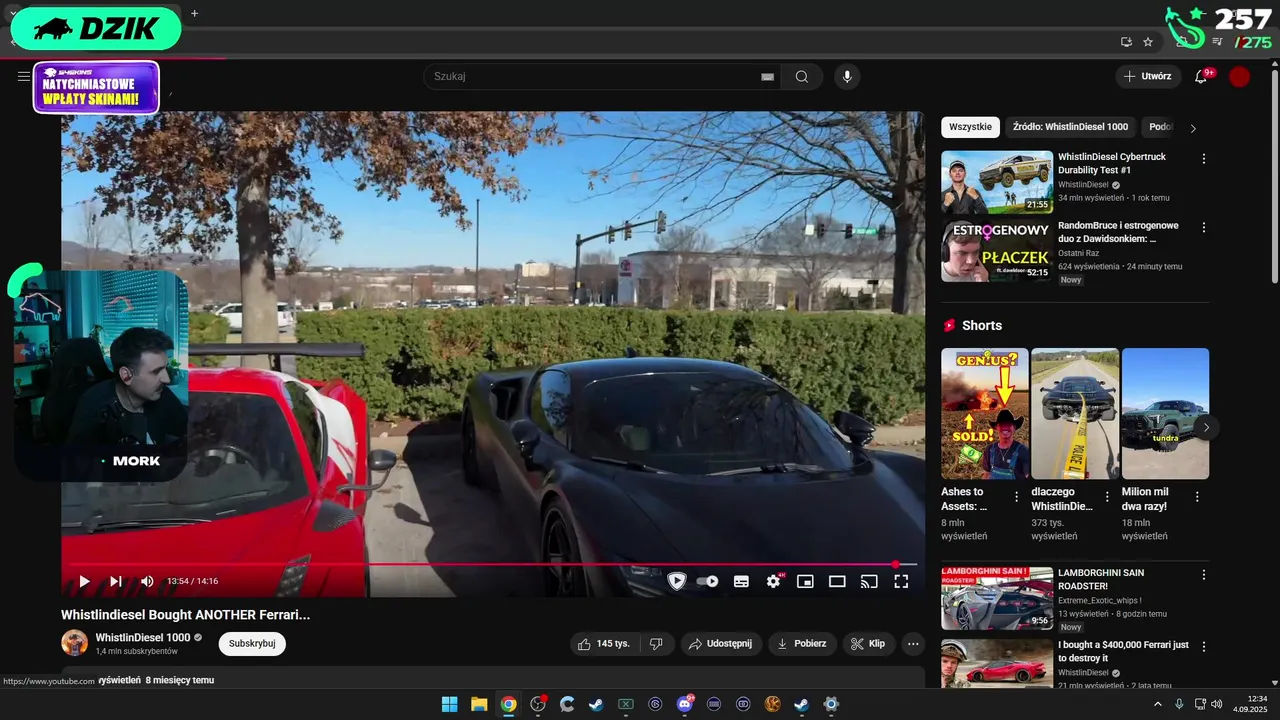Open the $400,000 Ferrari video title
This screenshot has width=1280, height=720.
[x=1123, y=651]
